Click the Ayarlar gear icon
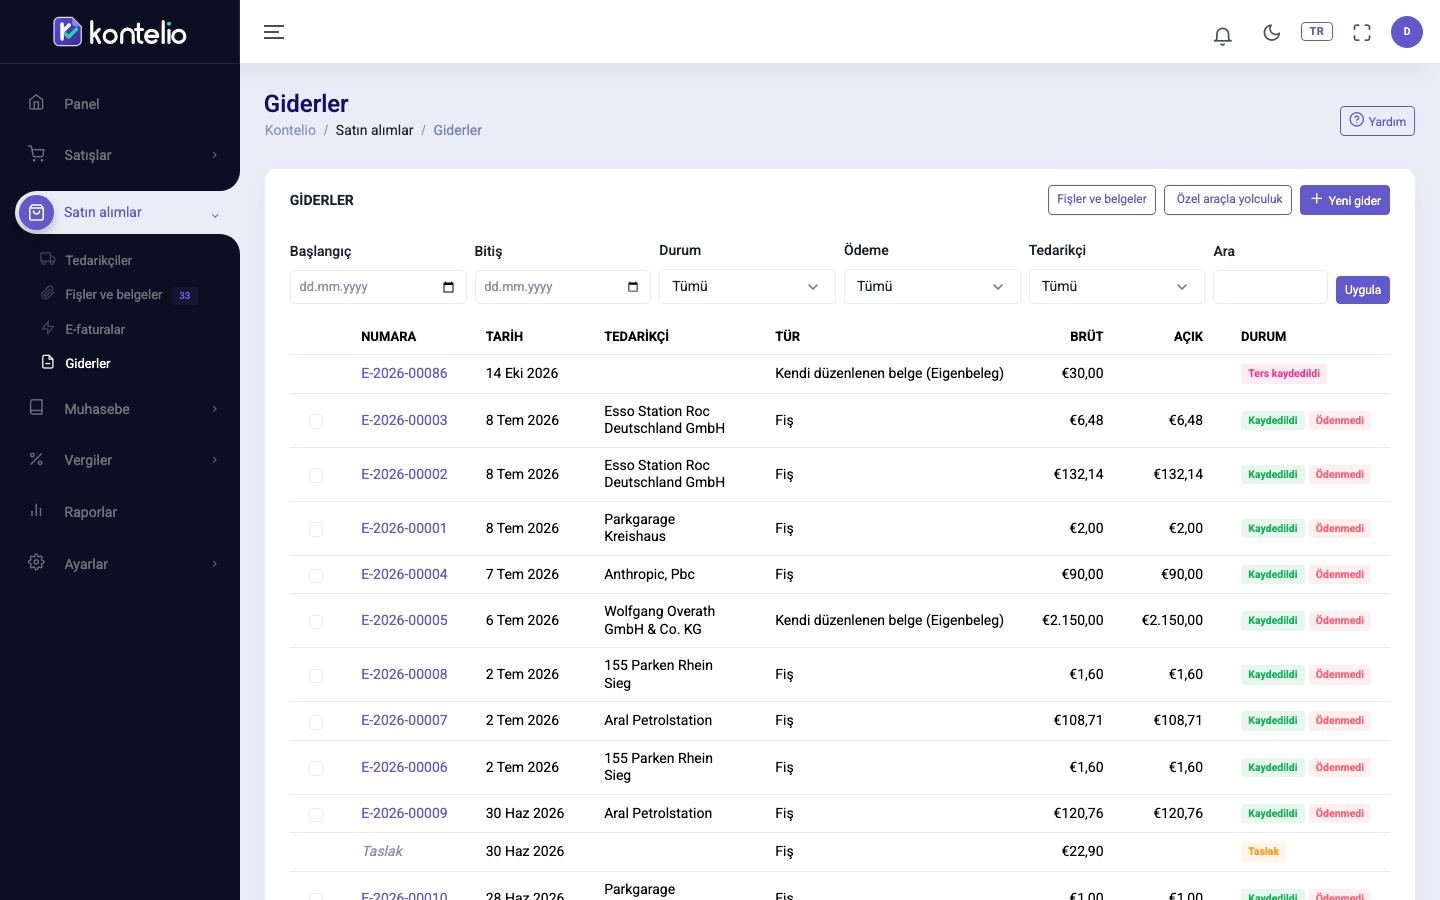This screenshot has width=1440, height=900. (36, 563)
